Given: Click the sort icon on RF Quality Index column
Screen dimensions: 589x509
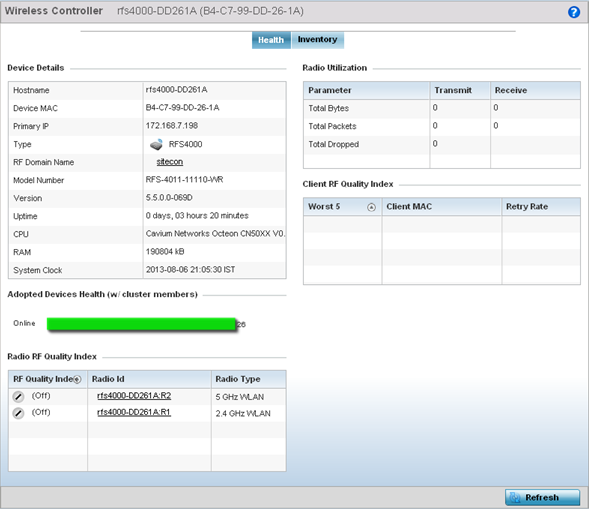Looking at the screenshot, I should click(x=77, y=379).
